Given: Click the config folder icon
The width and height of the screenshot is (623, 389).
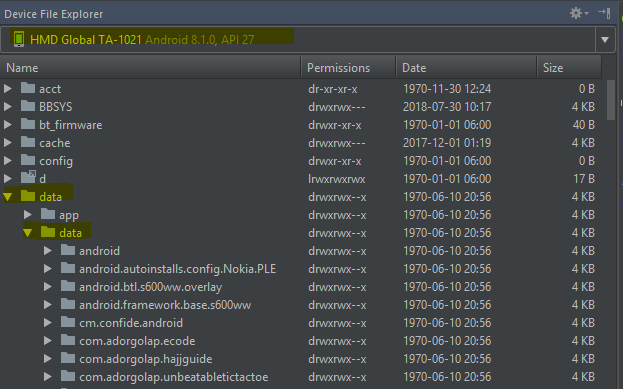Looking at the screenshot, I should pos(28,160).
